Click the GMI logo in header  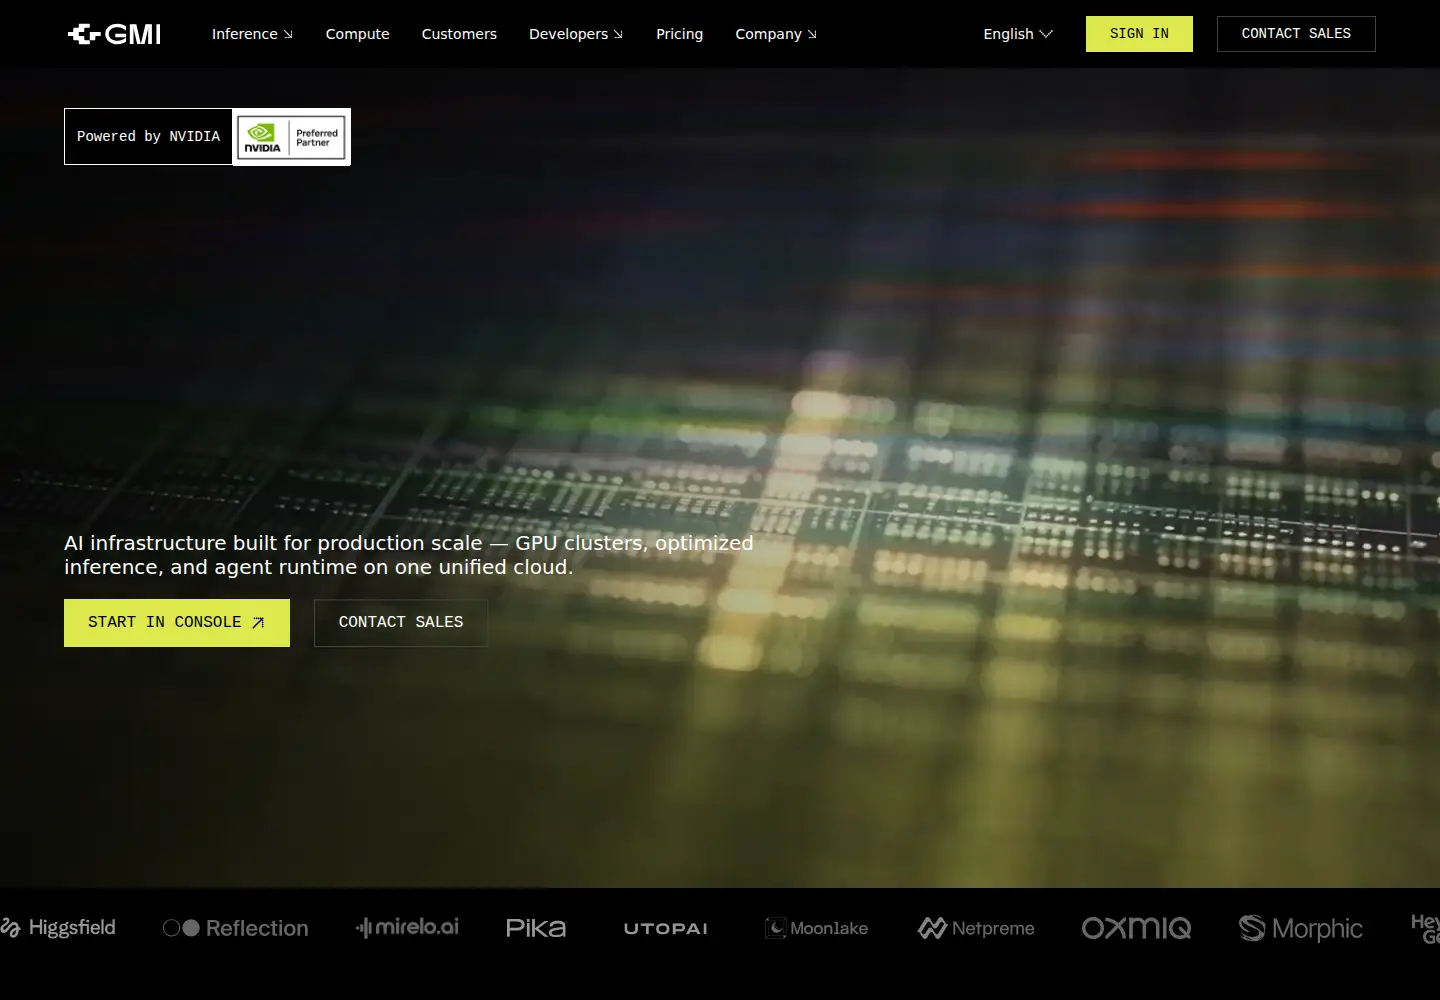114,34
